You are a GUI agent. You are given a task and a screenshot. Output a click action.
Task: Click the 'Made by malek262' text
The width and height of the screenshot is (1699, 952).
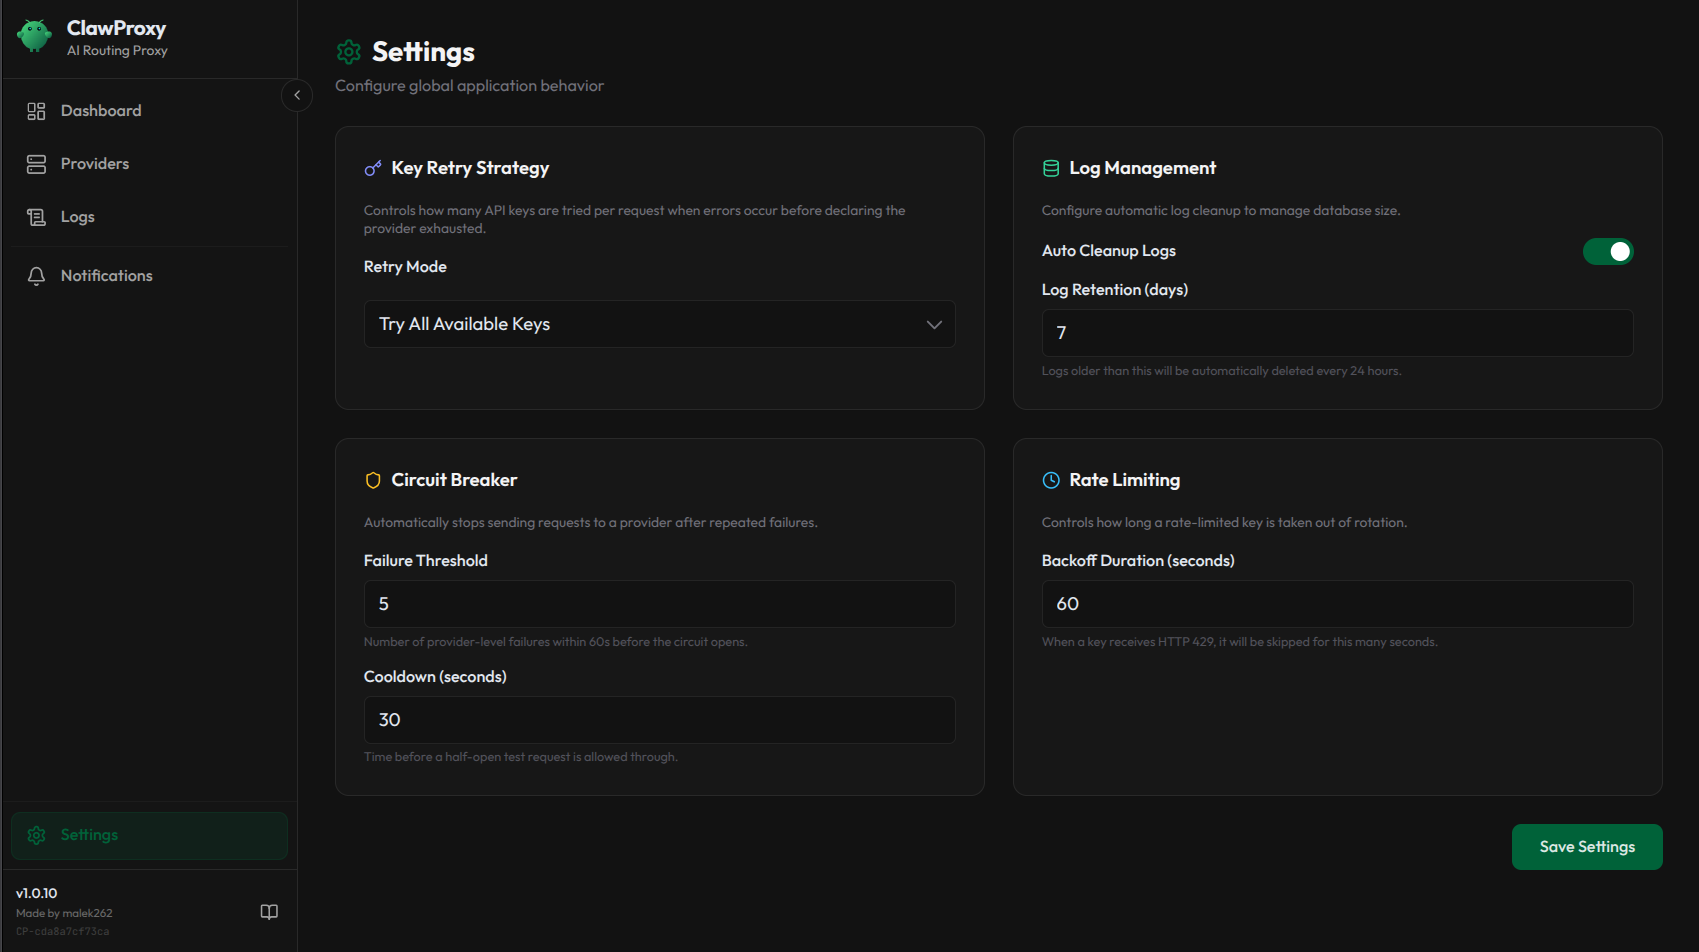pyautogui.click(x=64, y=913)
